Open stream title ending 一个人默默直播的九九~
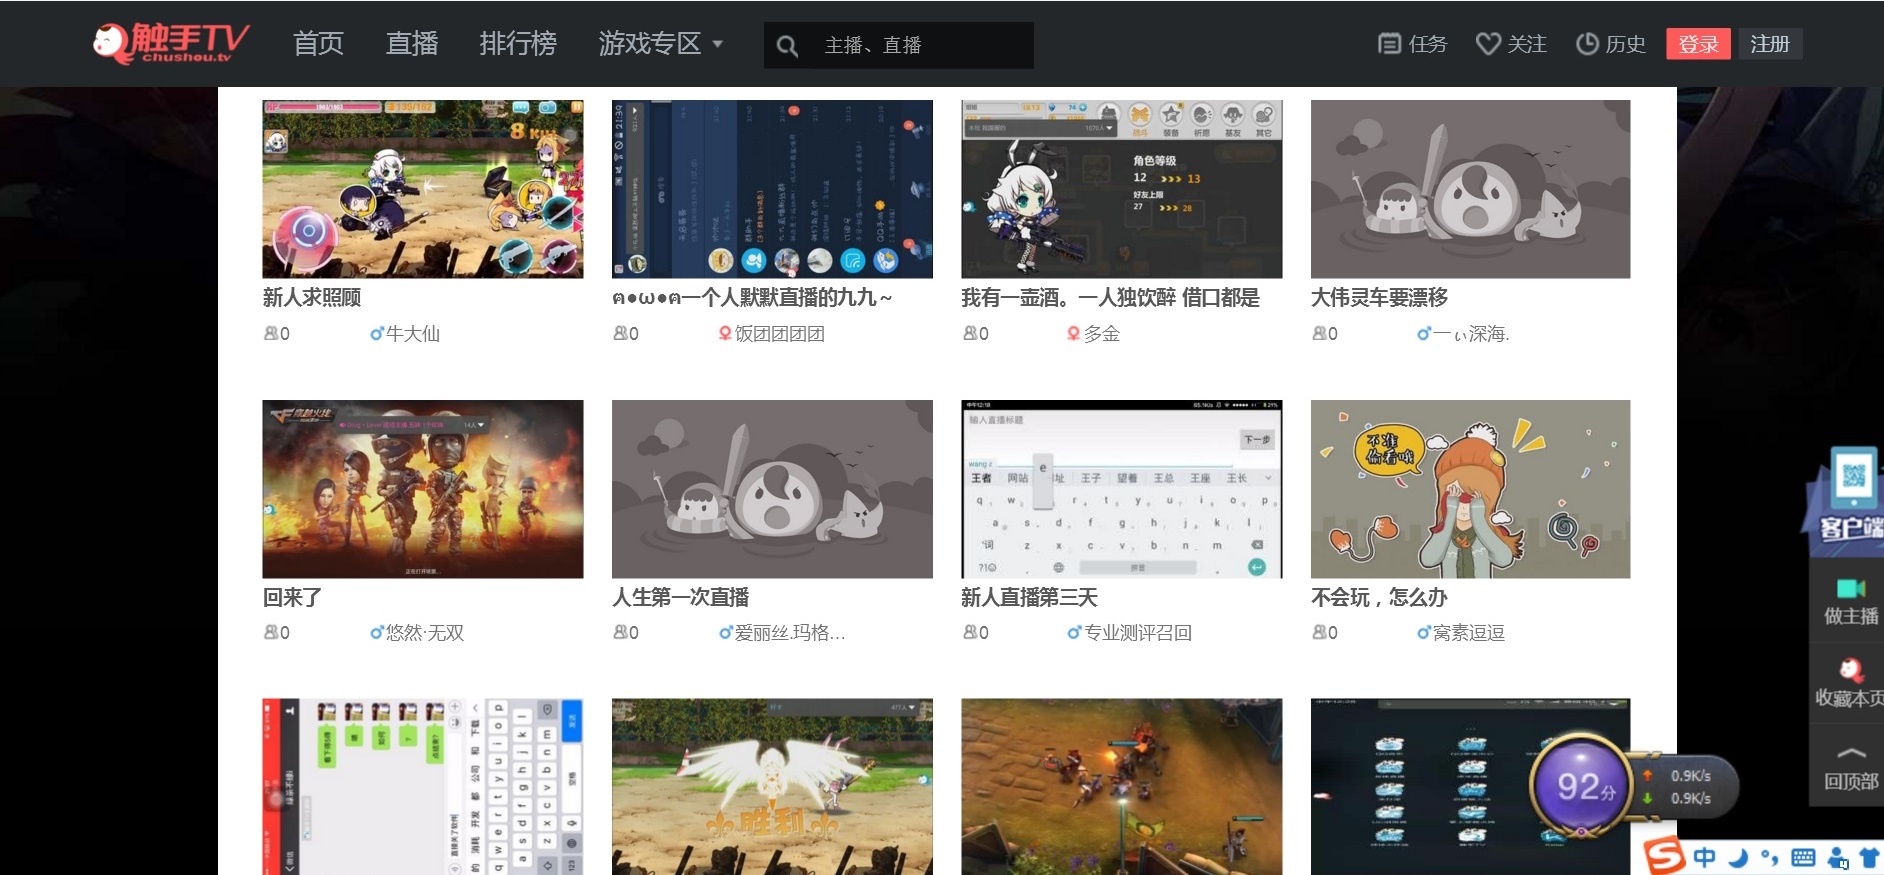 click(x=752, y=297)
